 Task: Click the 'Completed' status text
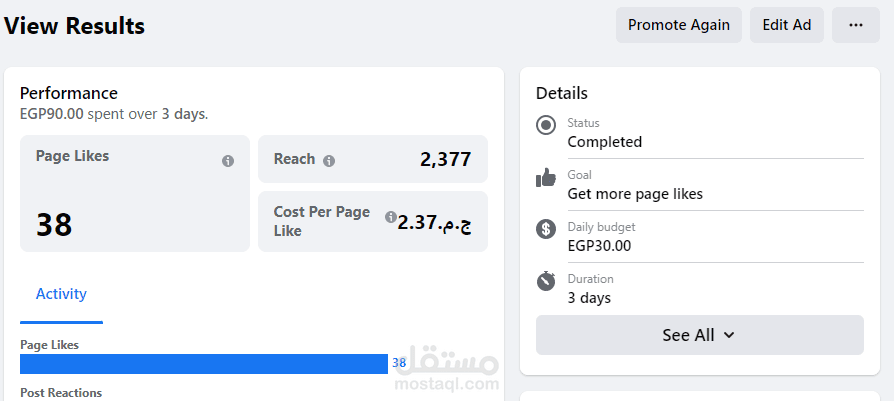[604, 142]
